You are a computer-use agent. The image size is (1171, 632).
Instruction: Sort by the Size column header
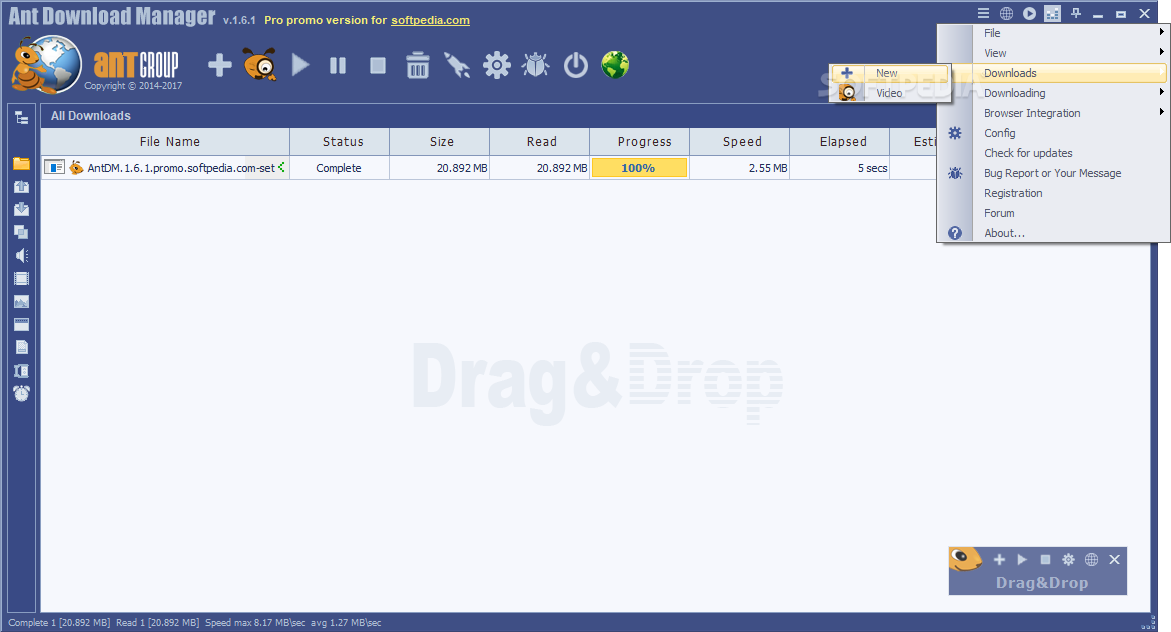(x=440, y=141)
